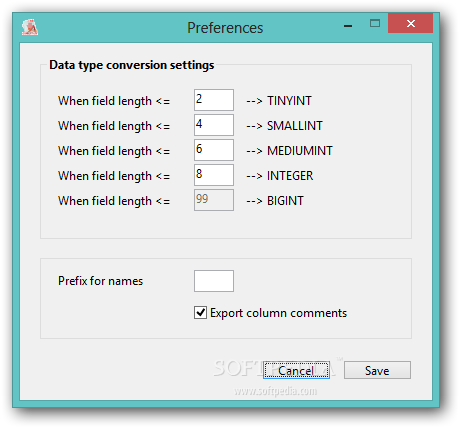Click the Export column comments label

click(x=278, y=313)
